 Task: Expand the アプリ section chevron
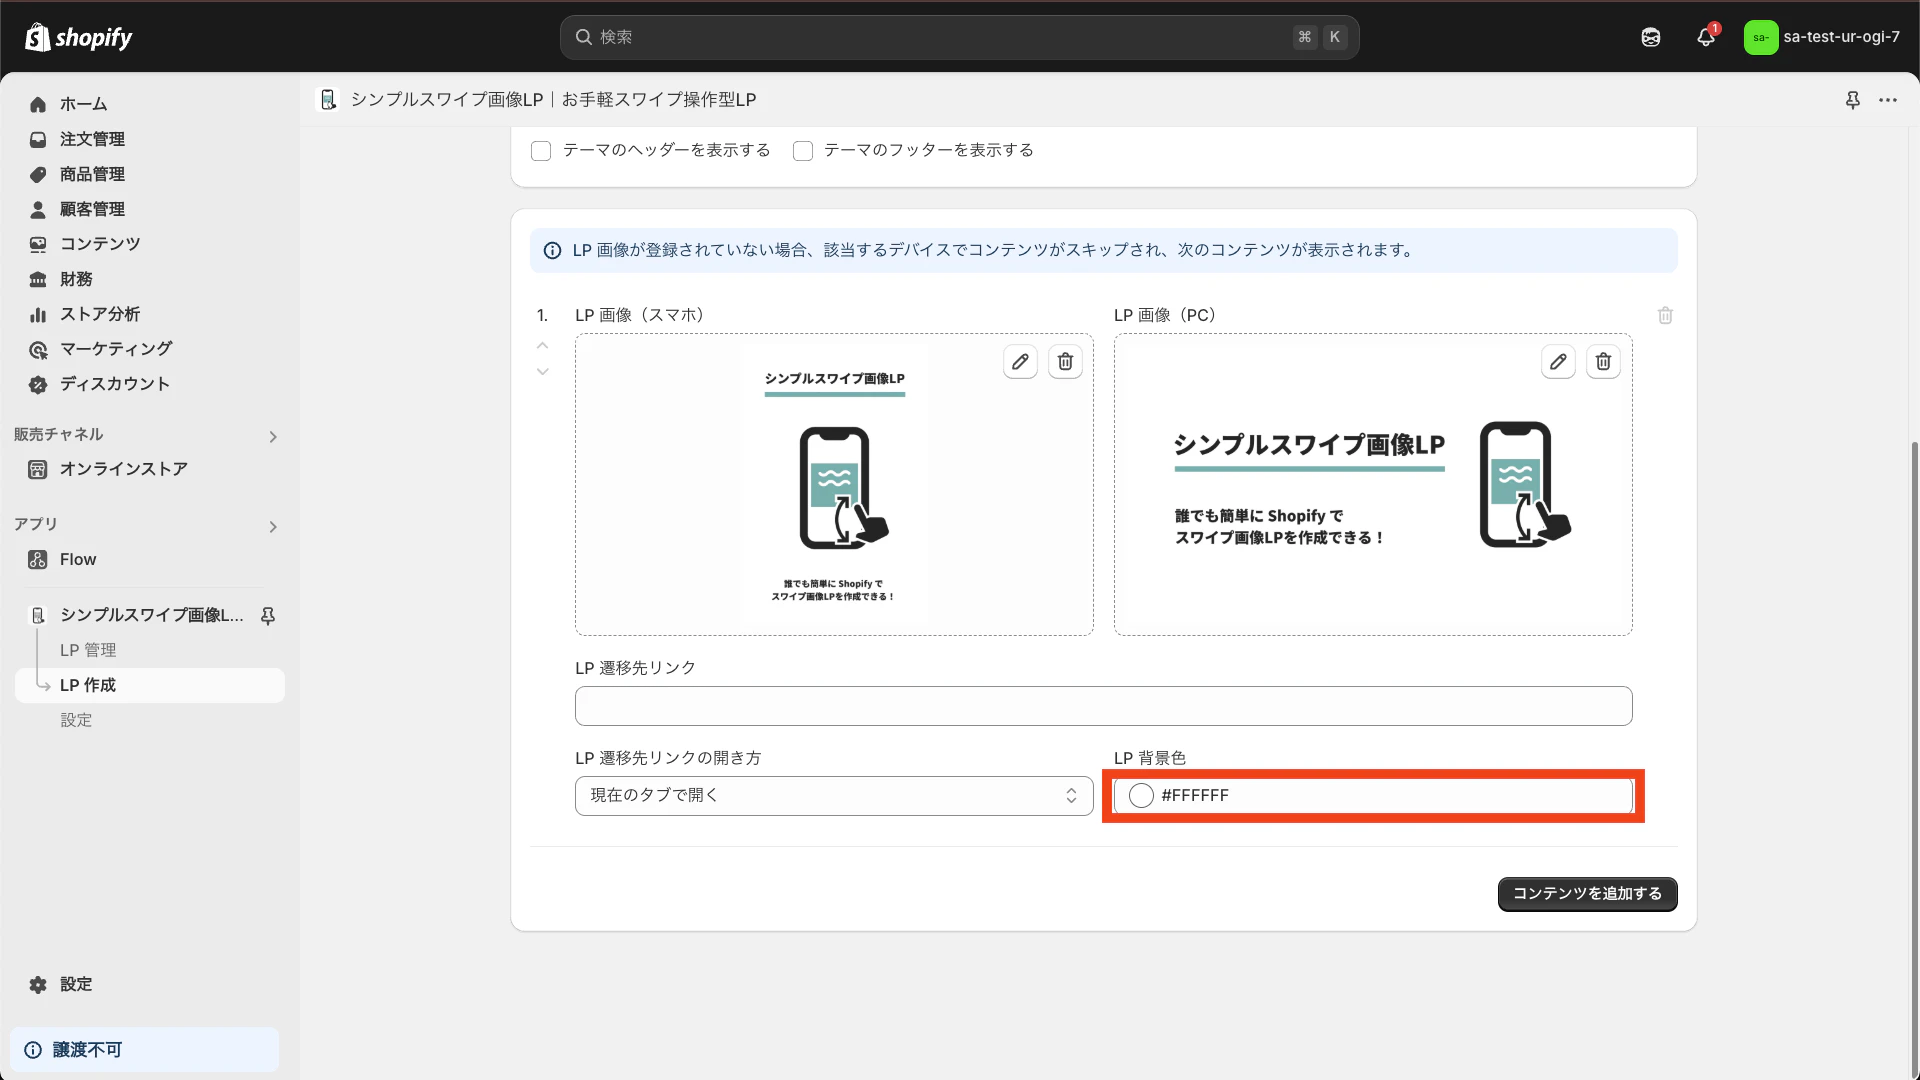[273, 527]
